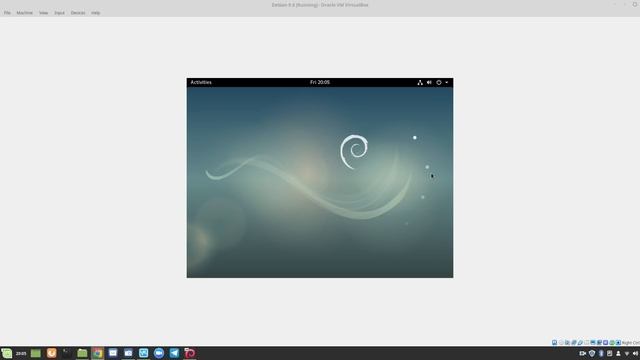Open Telegram from the taskbar

pos(174,353)
